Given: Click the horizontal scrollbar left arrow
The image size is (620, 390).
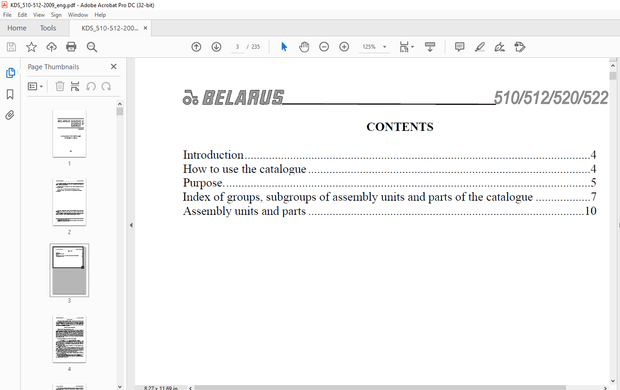Looking at the screenshot, I should point(190,388).
